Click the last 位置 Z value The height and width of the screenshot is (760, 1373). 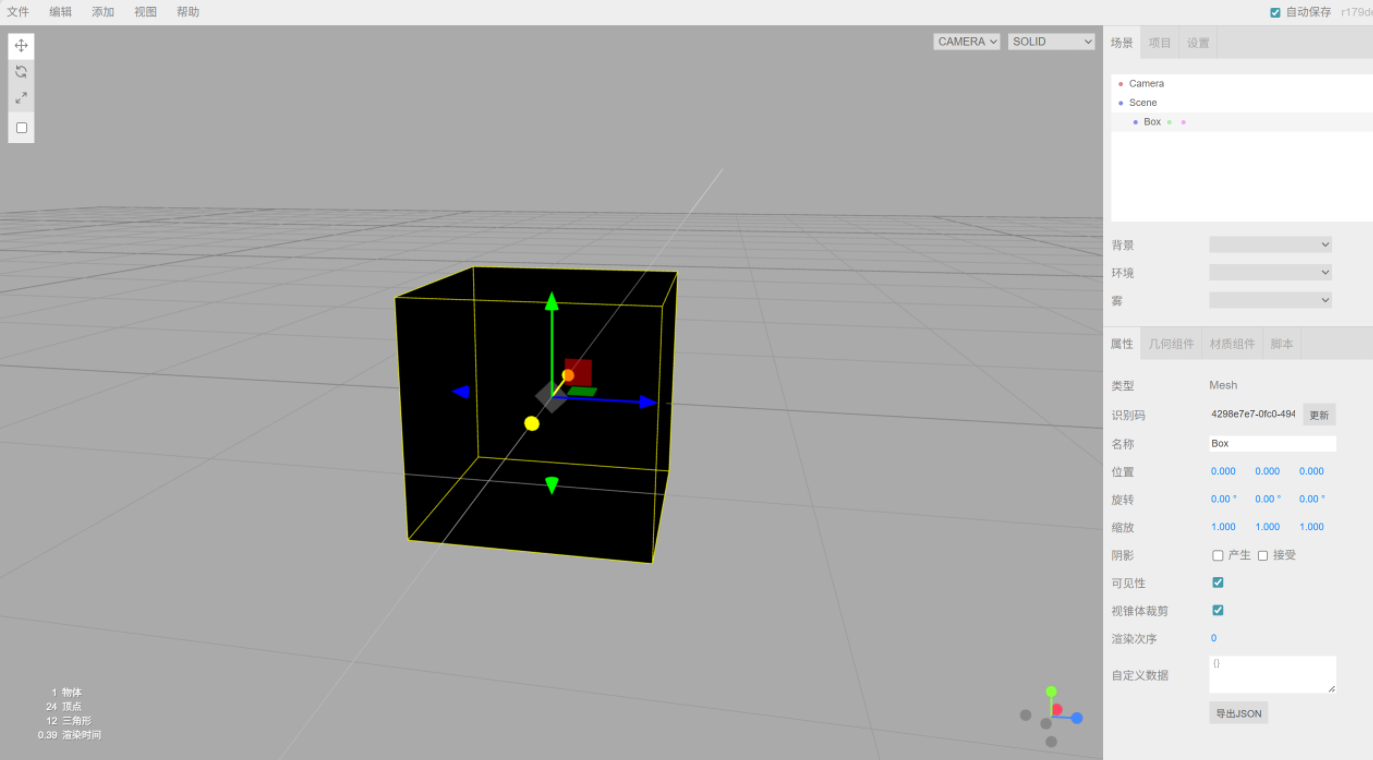pos(1311,472)
